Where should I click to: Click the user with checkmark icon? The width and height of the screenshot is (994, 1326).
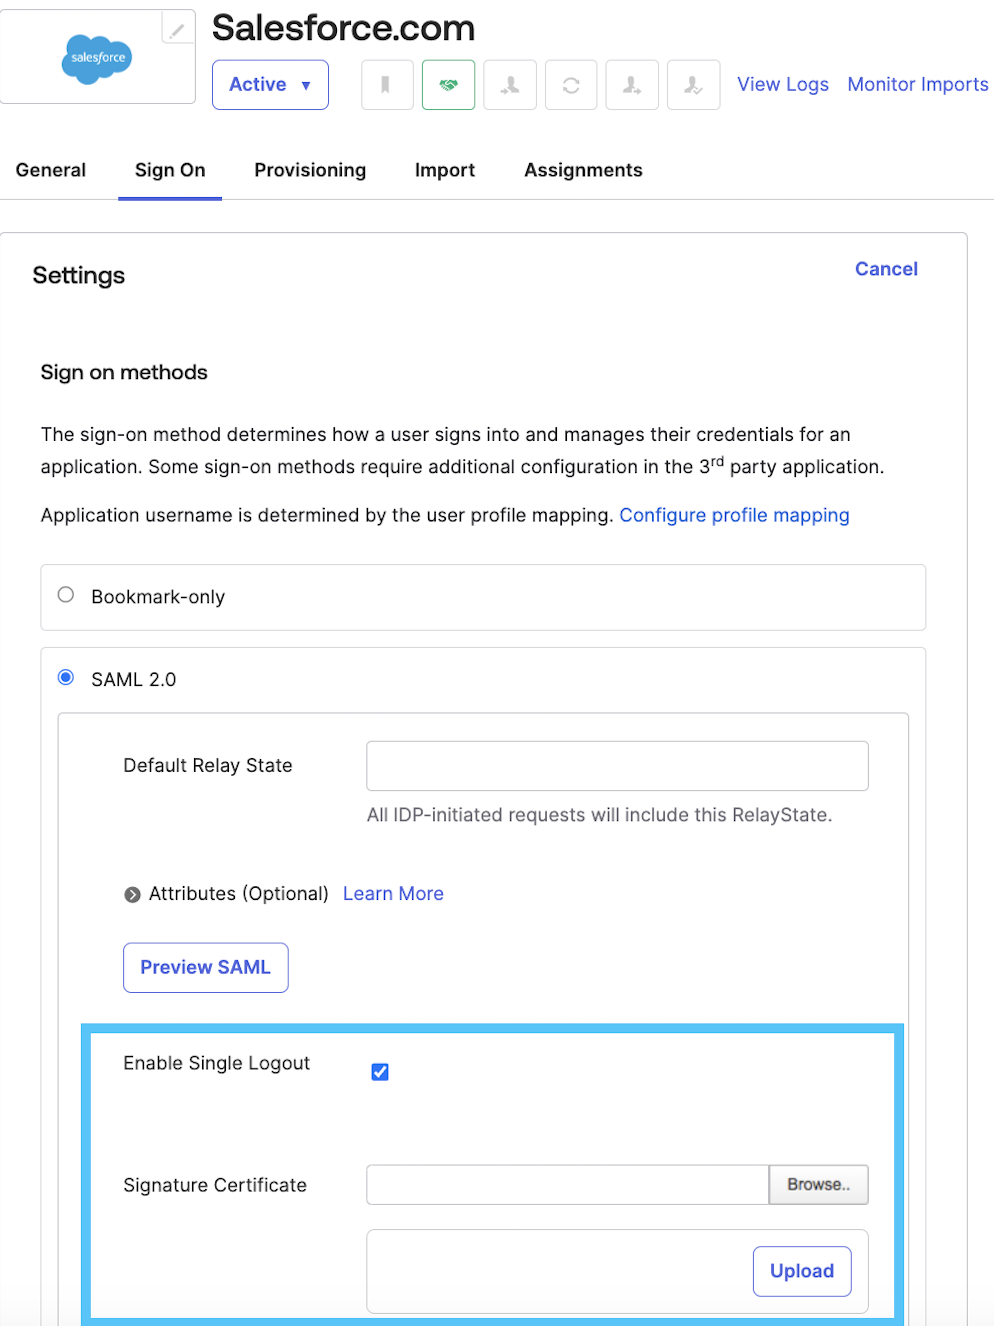693,85
